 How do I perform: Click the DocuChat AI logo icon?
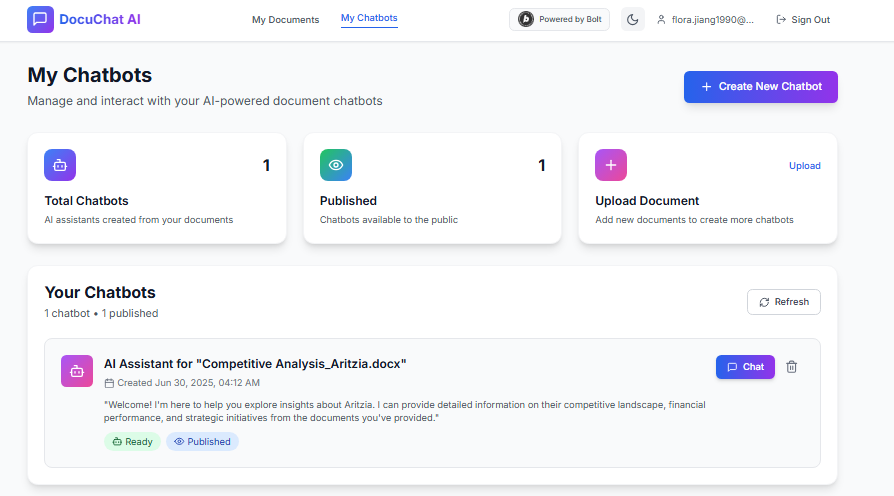pyautogui.click(x=40, y=19)
